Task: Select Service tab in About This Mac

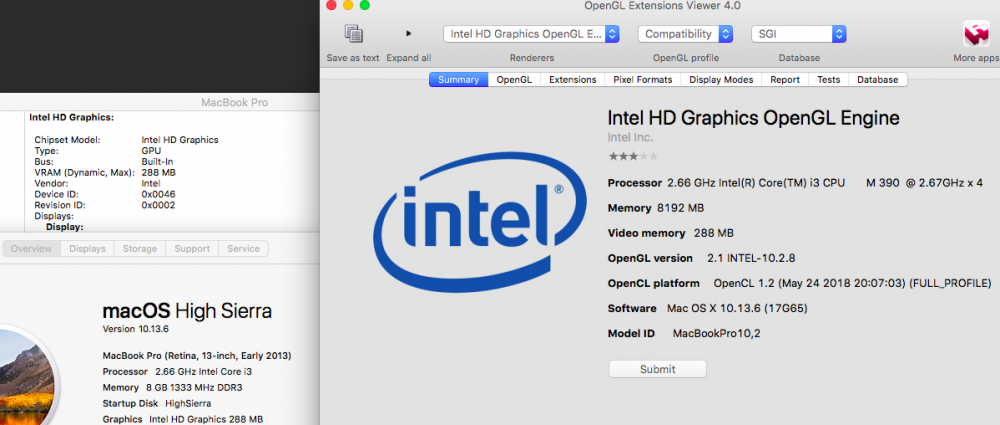Action: pyautogui.click(x=244, y=248)
